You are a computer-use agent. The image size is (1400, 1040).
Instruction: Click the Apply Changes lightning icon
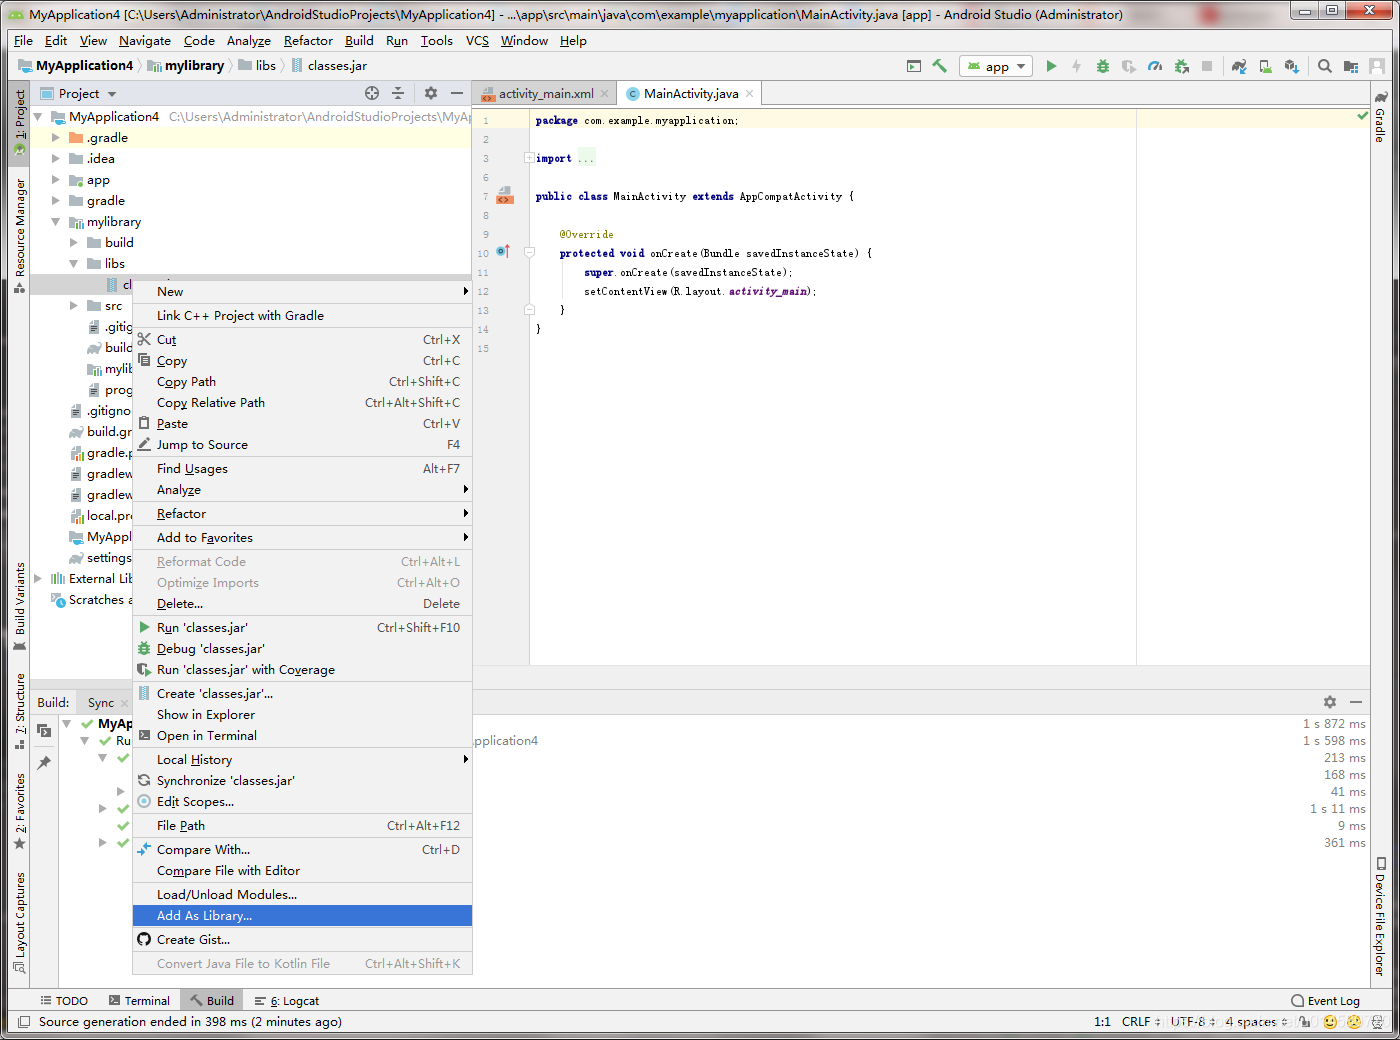click(x=1076, y=66)
